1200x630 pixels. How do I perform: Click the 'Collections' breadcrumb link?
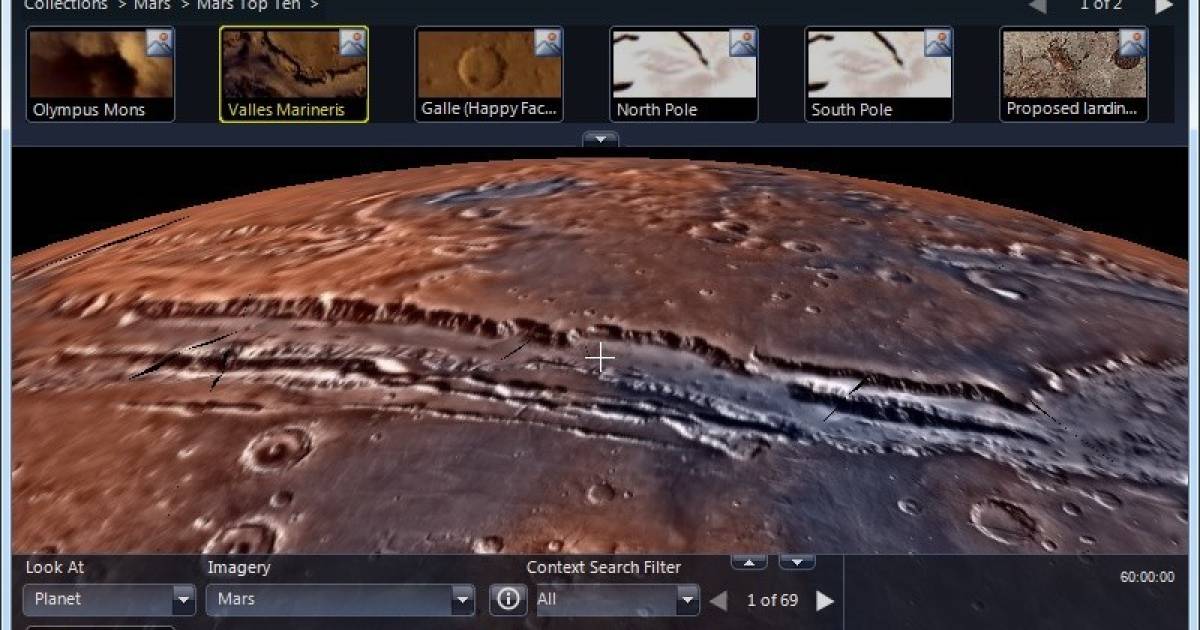[x=66, y=6]
